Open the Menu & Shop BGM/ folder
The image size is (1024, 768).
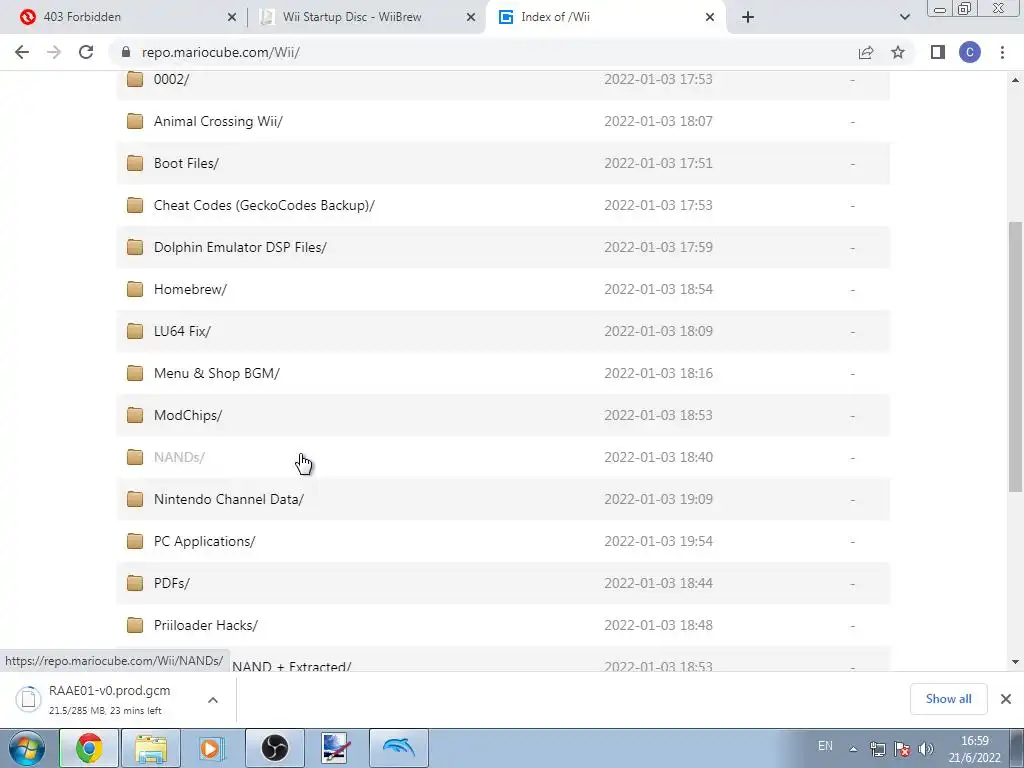216,373
